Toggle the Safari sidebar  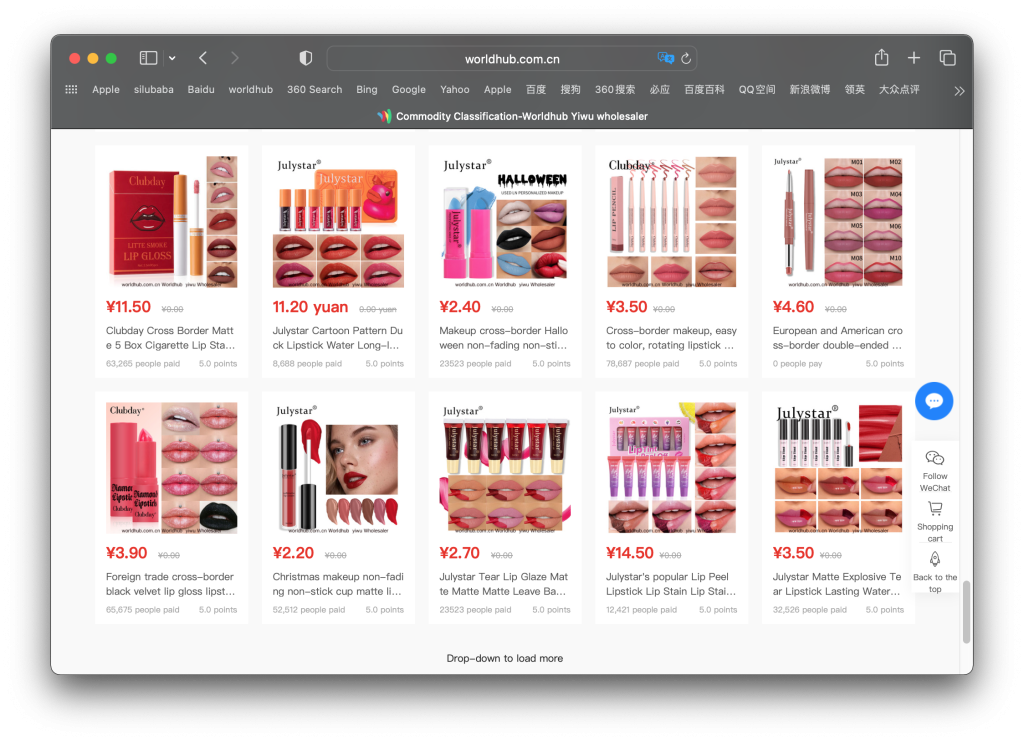[148, 58]
